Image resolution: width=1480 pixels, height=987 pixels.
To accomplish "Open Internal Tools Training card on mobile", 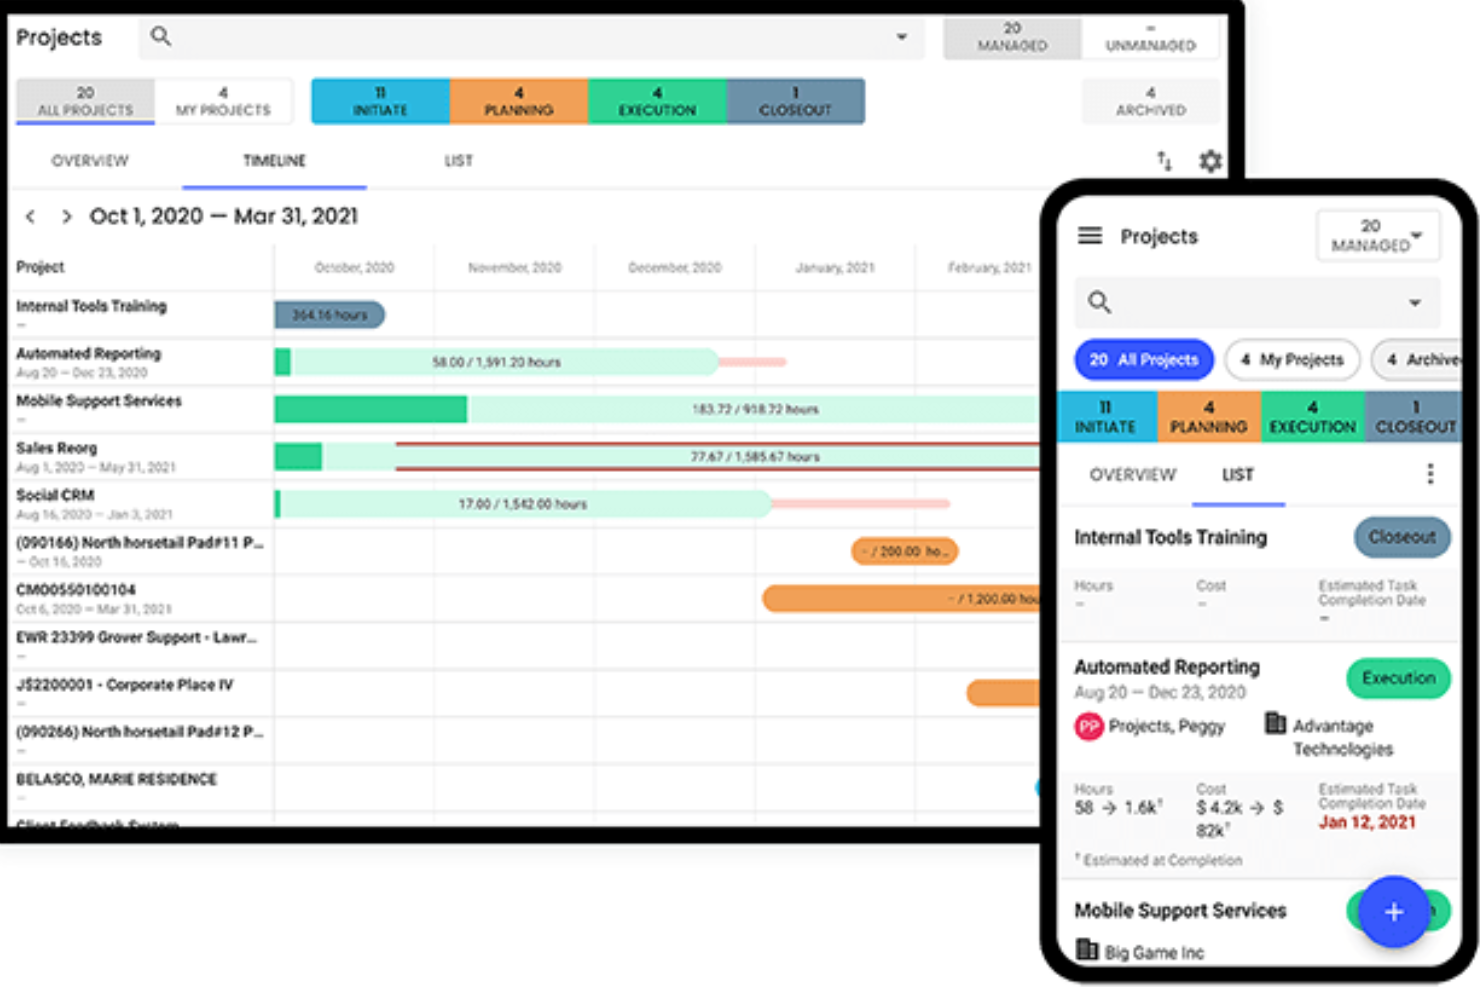I will pyautogui.click(x=1260, y=575).
